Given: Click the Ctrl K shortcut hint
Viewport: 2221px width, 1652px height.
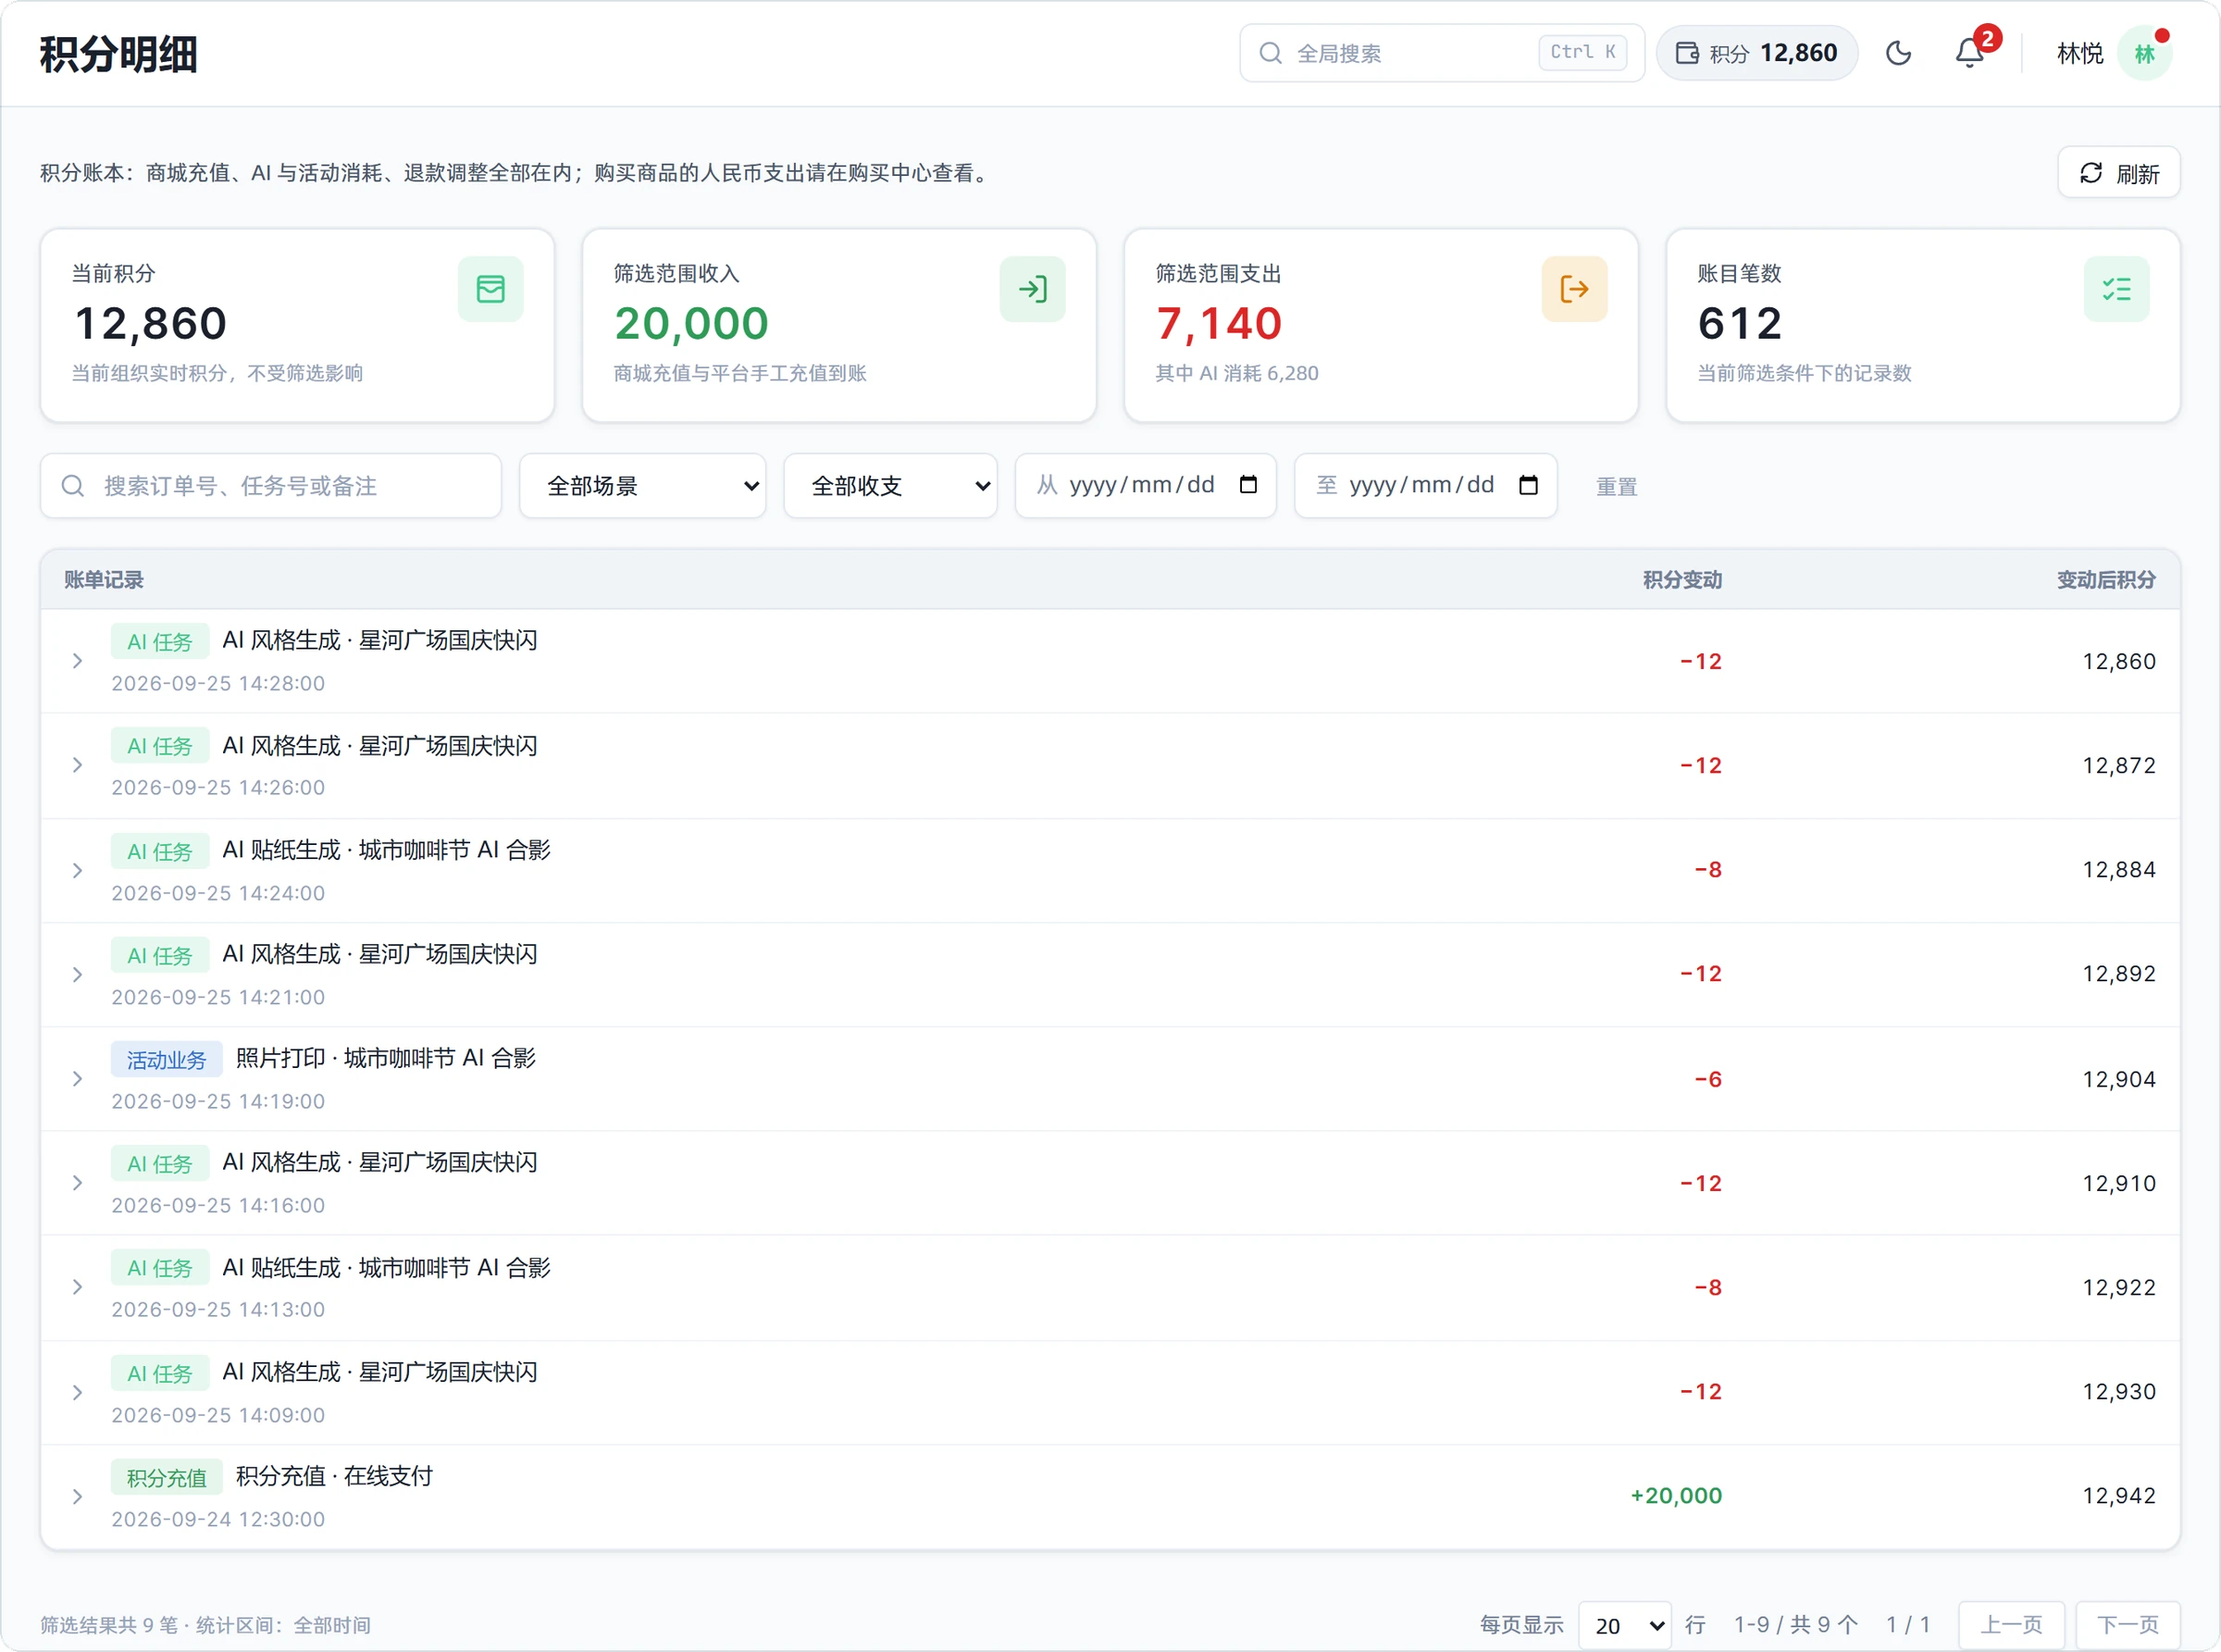Looking at the screenshot, I should (1583, 52).
